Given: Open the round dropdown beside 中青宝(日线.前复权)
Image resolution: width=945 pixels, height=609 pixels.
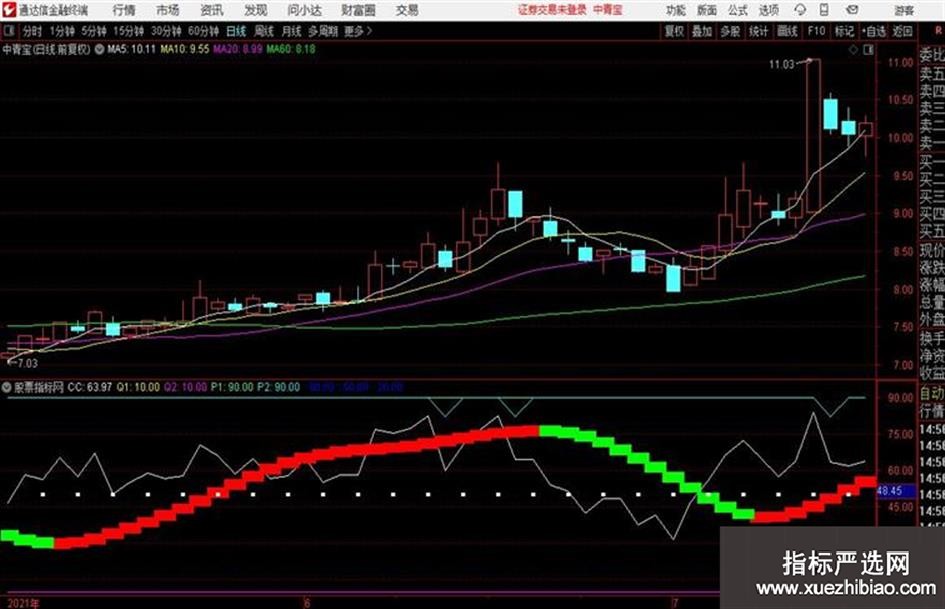Looking at the screenshot, I should [x=99, y=49].
